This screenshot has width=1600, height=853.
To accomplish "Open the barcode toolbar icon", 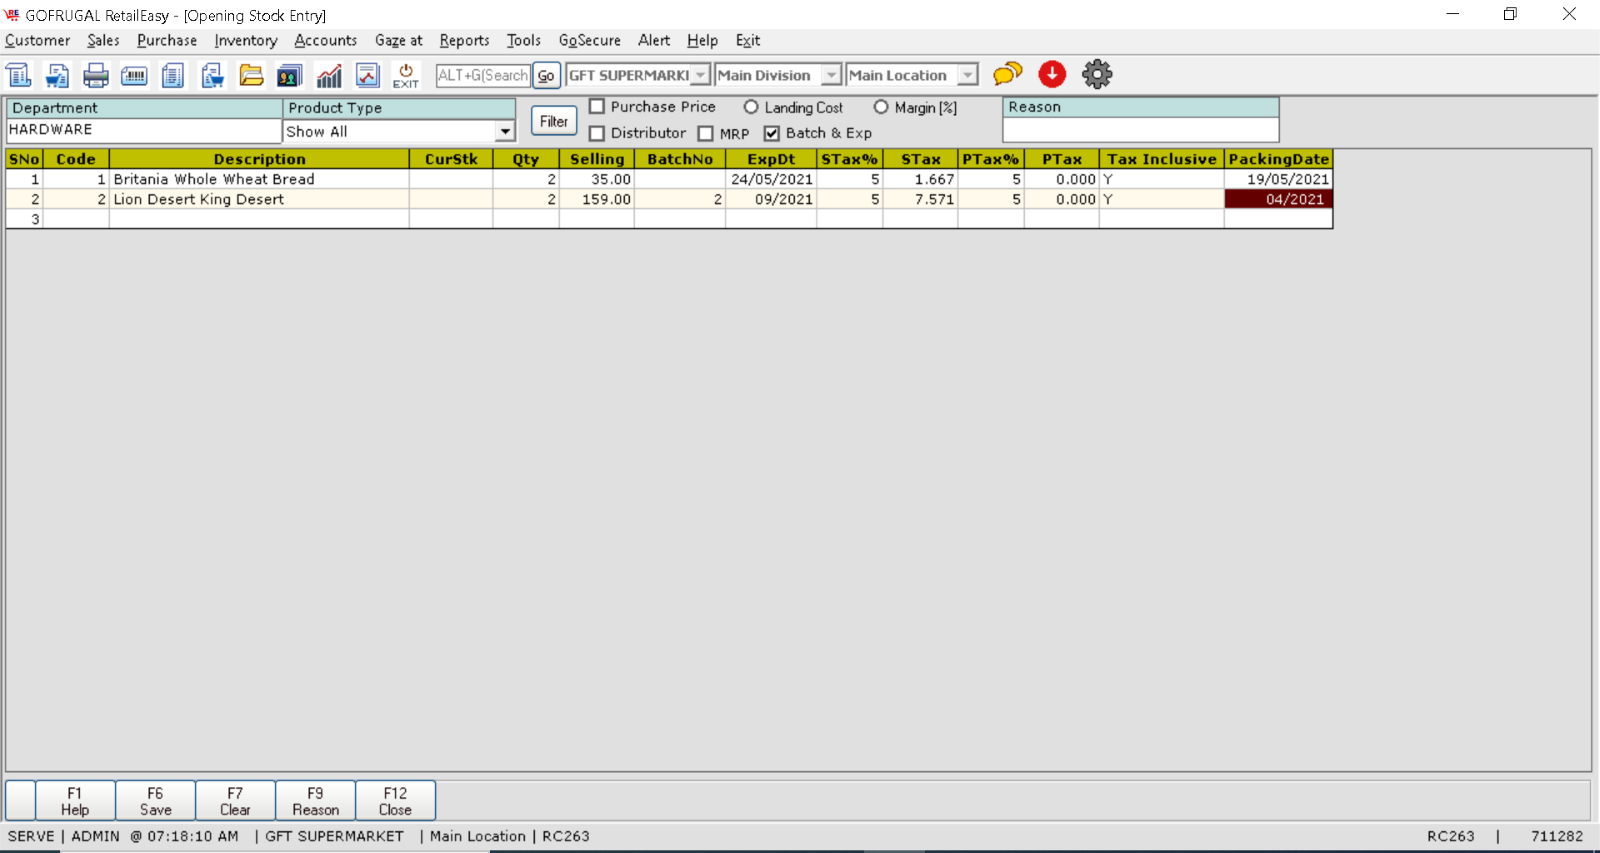I will point(134,75).
